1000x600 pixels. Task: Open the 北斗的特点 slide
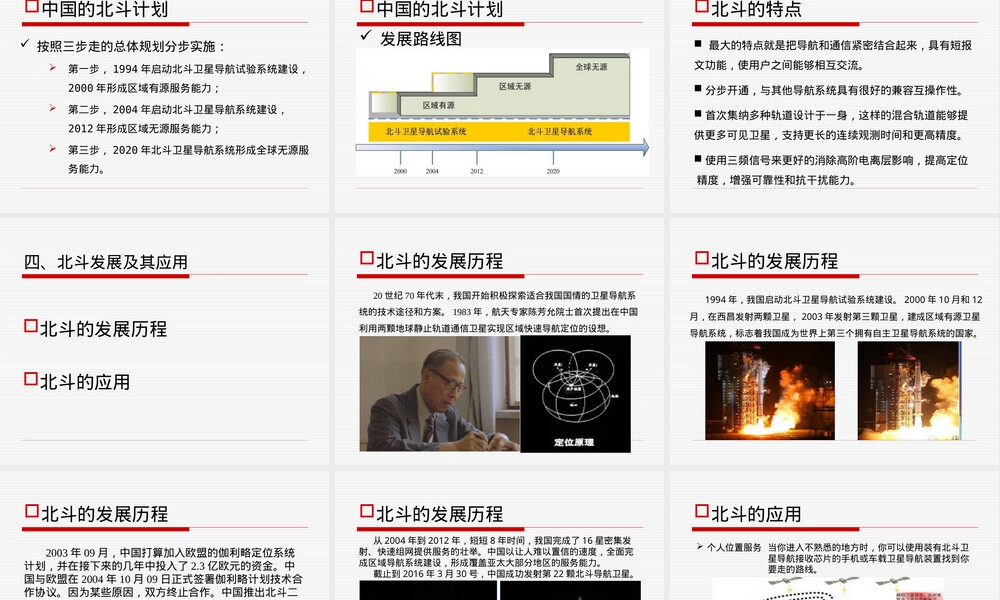(834, 106)
